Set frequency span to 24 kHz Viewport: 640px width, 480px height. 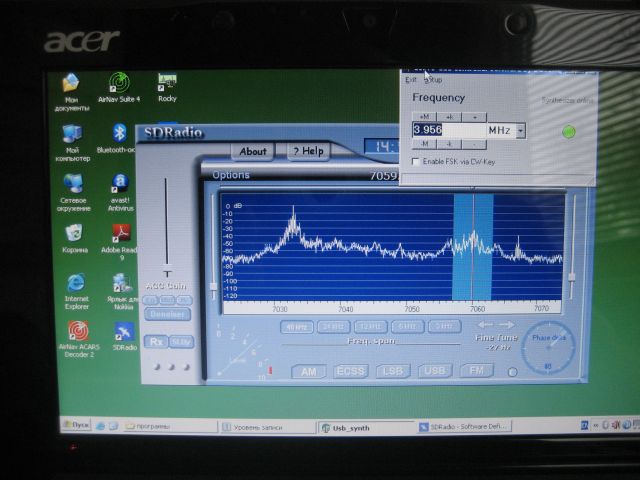tap(333, 327)
